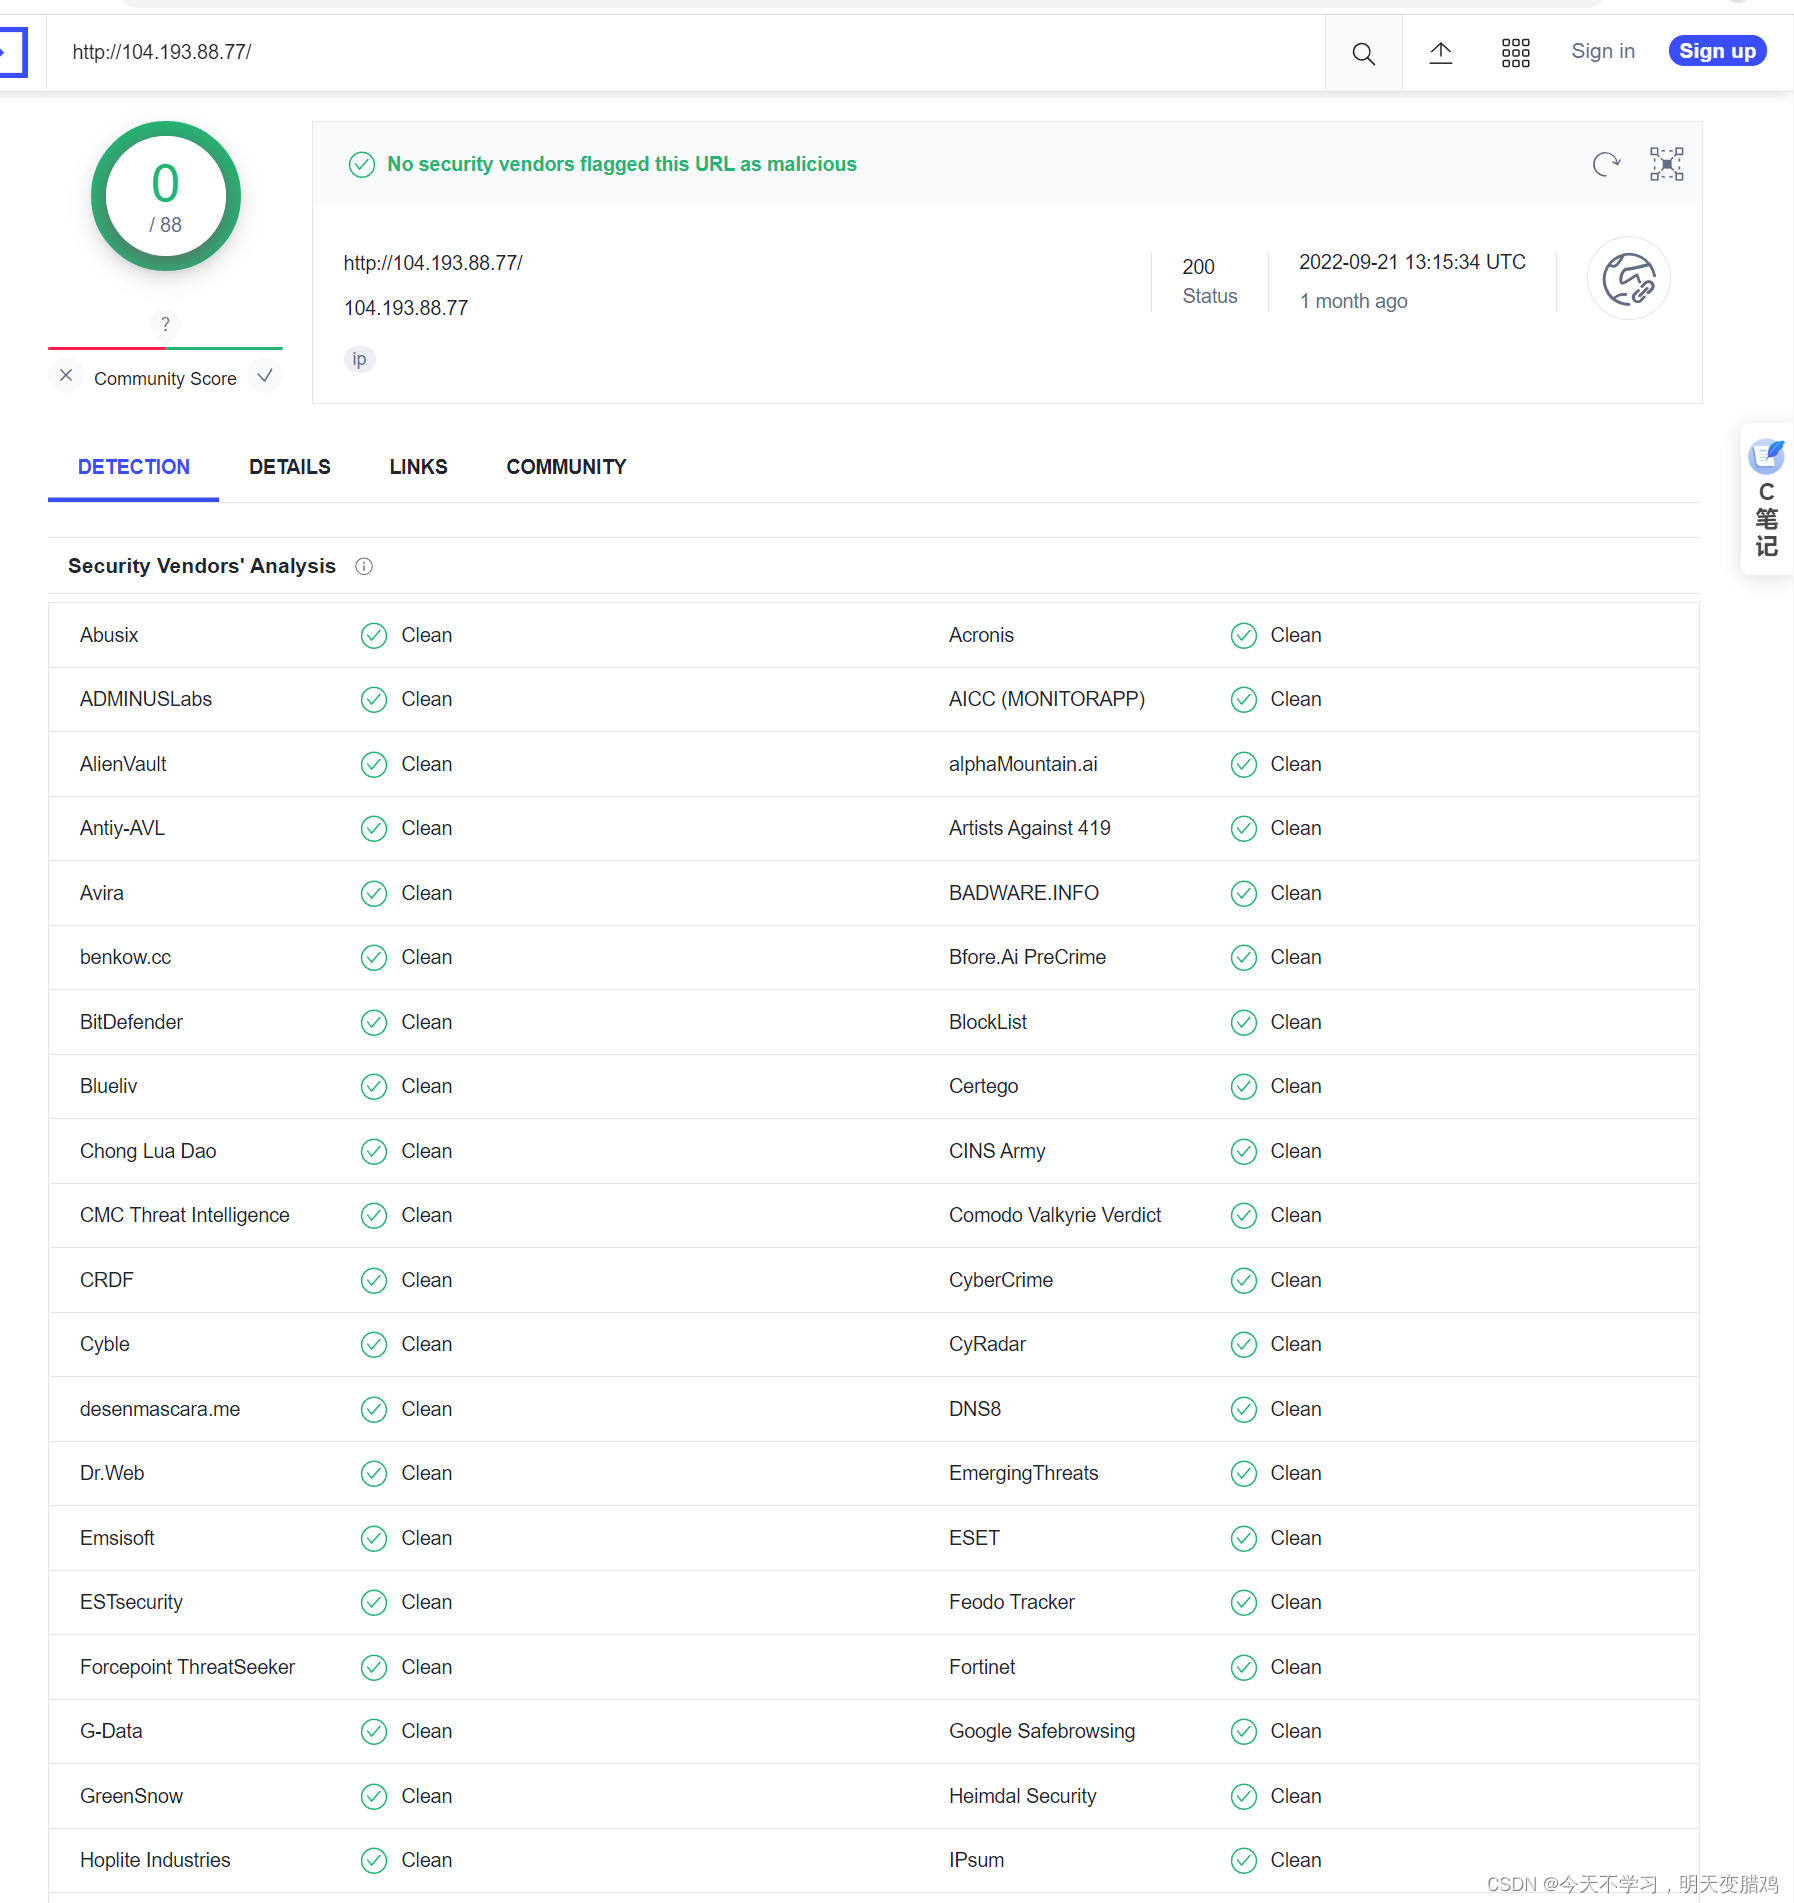Click the globe link icon

[x=1628, y=279]
